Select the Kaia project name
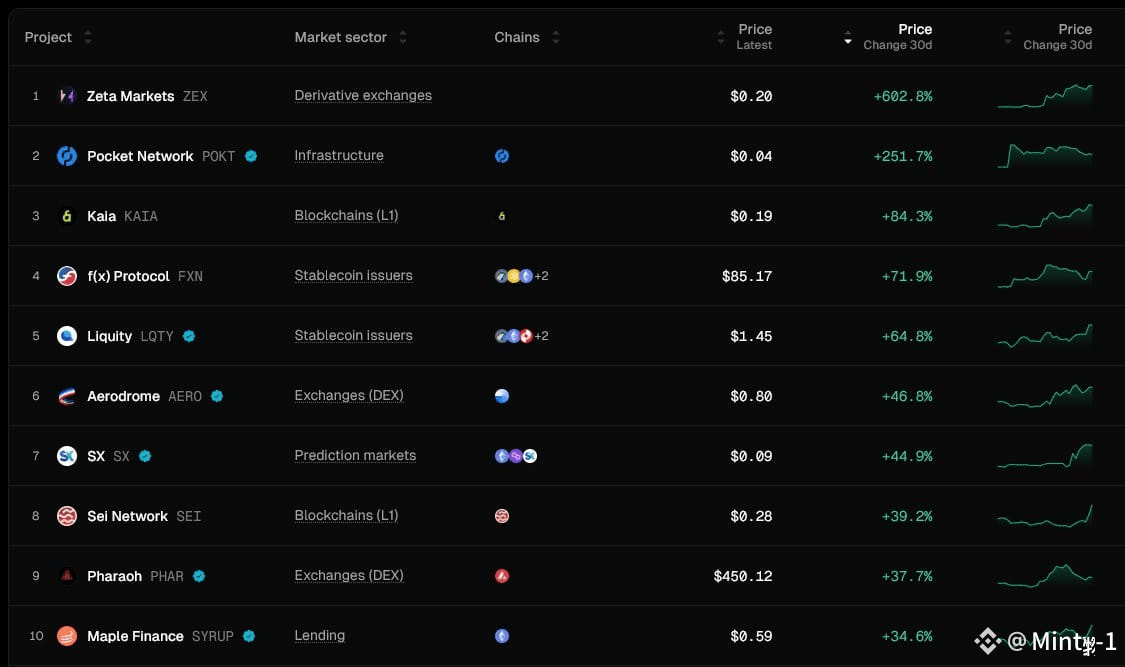Image resolution: width=1125 pixels, height=667 pixels. pos(101,217)
